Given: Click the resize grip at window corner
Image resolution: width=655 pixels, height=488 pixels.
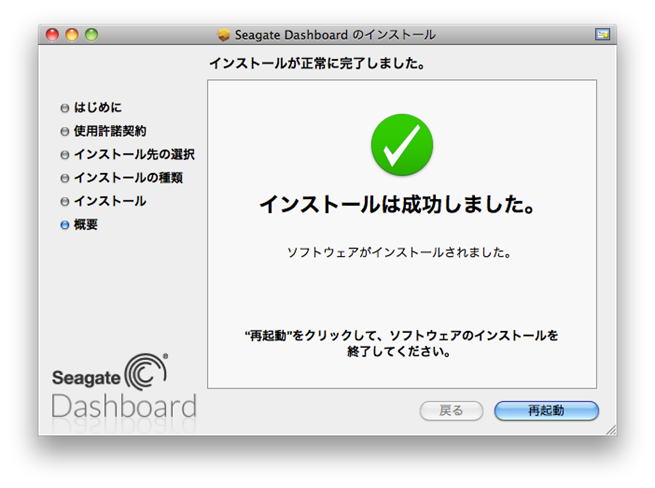Looking at the screenshot, I should (x=611, y=430).
